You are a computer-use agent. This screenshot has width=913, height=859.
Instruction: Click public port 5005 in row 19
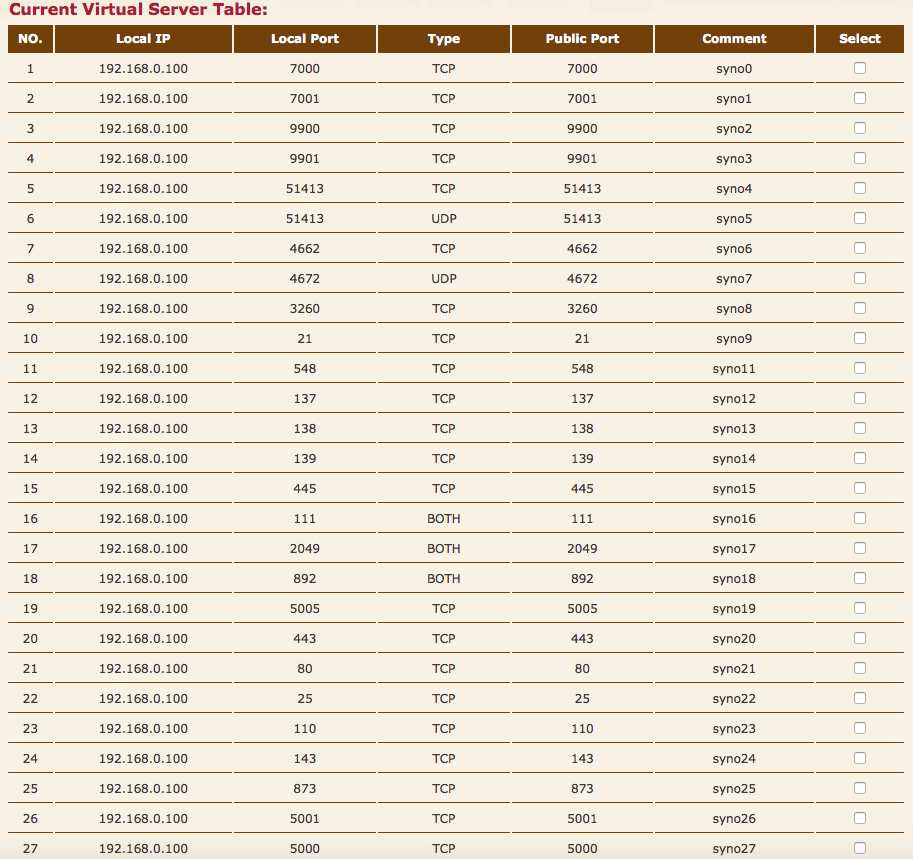pos(582,609)
